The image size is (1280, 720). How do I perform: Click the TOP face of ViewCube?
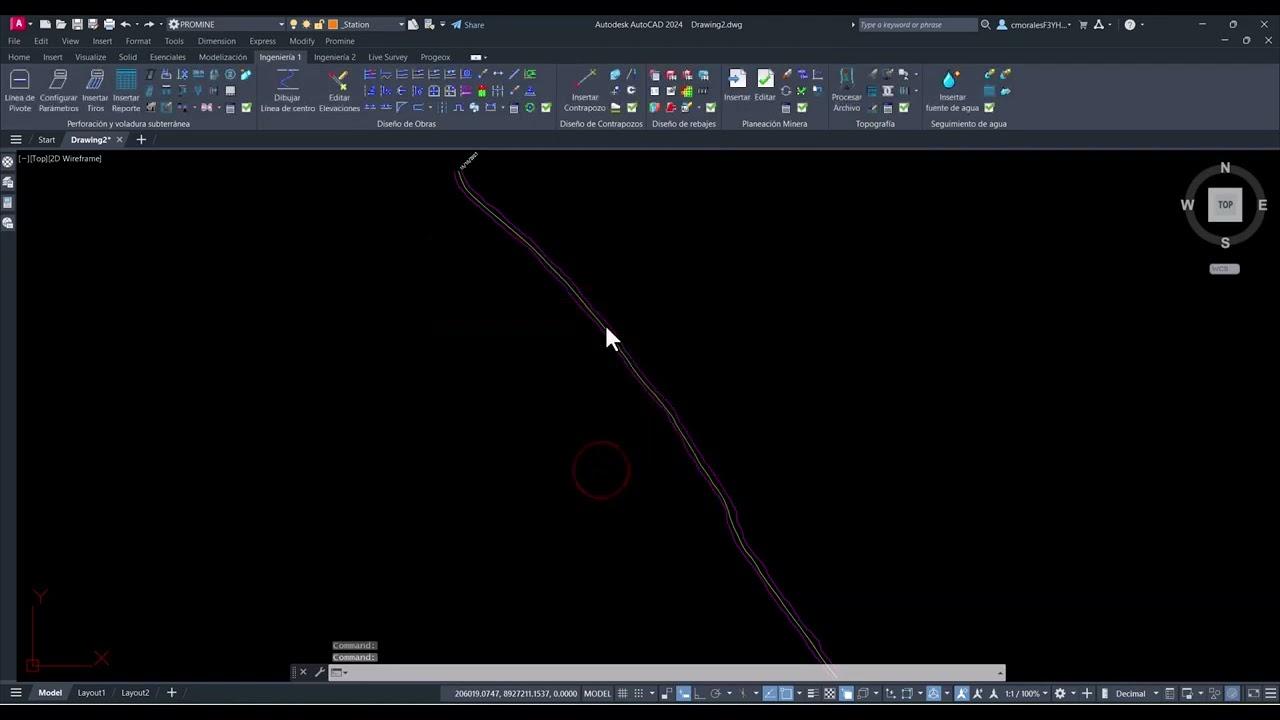[1225, 205]
